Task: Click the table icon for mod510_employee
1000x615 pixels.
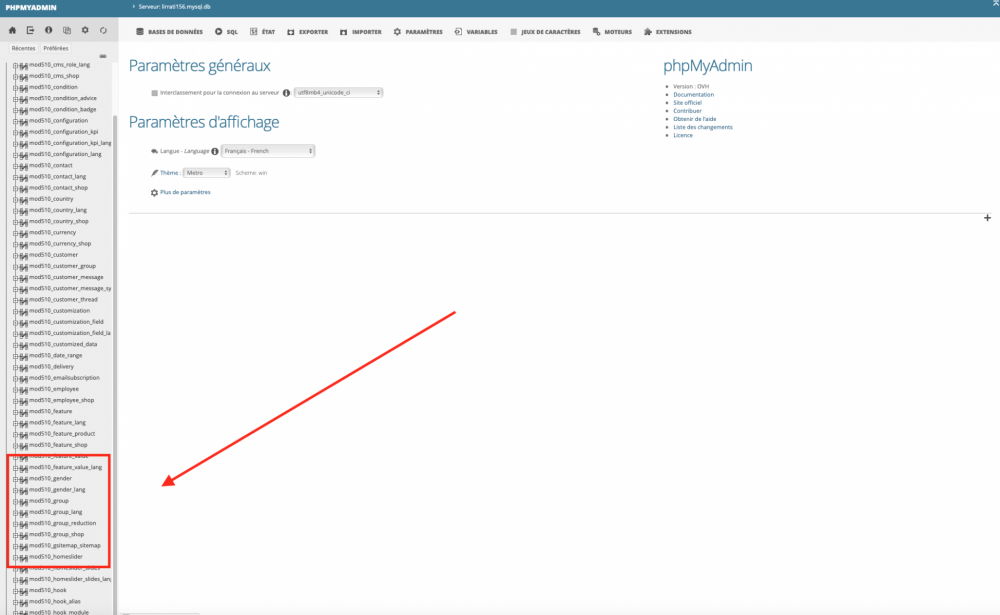Action: pyautogui.click(x=24, y=390)
